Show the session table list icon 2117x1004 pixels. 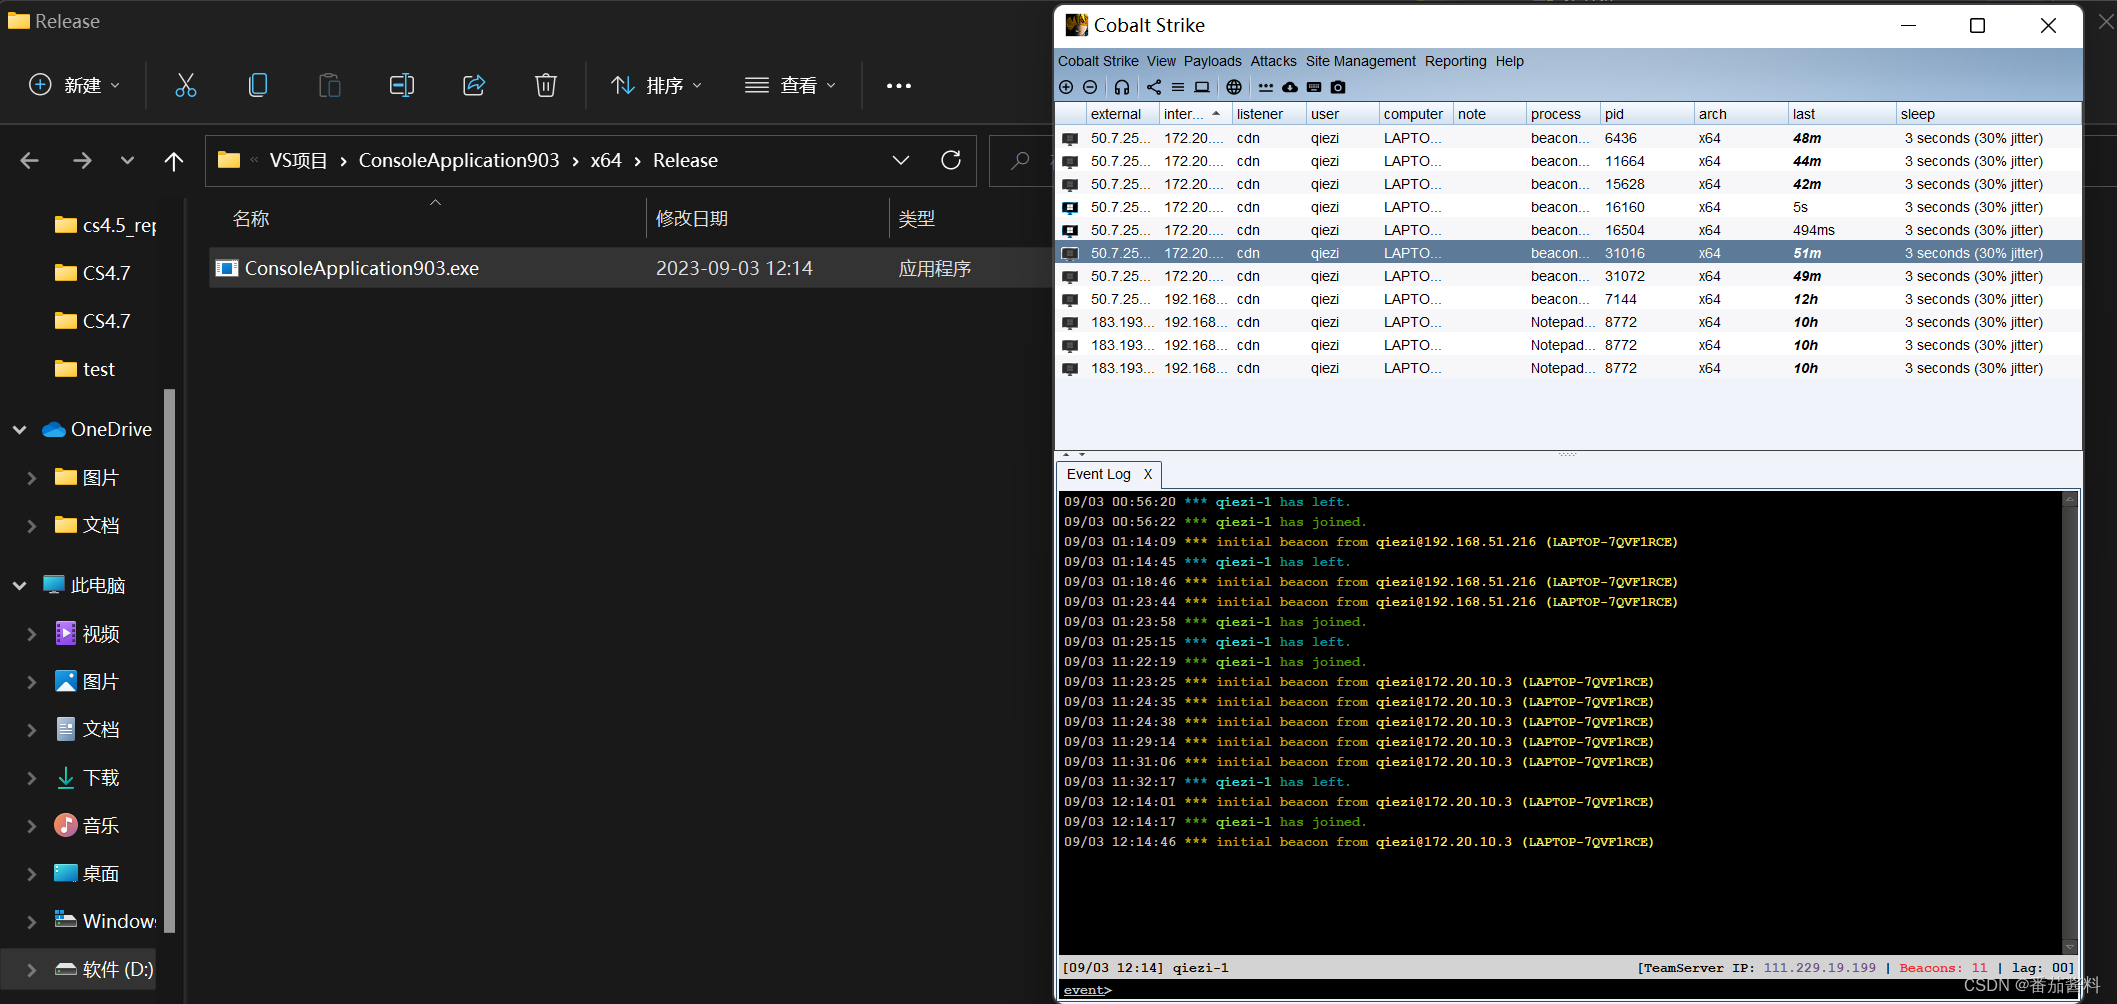[1178, 87]
